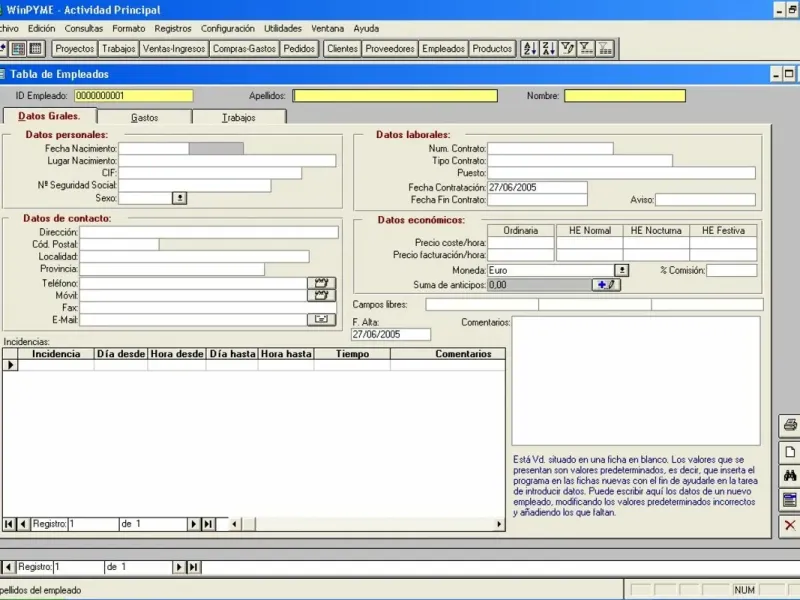This screenshot has width=800, height=600.
Task: Click the printer icon on the right sidebar
Action: click(789, 427)
